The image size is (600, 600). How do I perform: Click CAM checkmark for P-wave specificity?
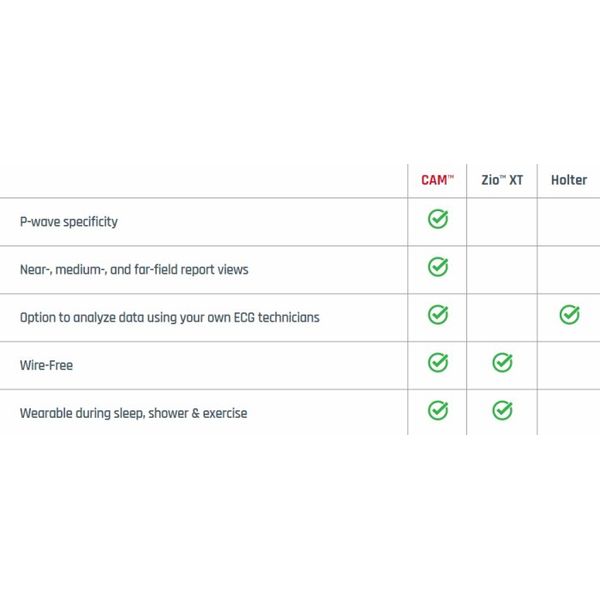[438, 219]
